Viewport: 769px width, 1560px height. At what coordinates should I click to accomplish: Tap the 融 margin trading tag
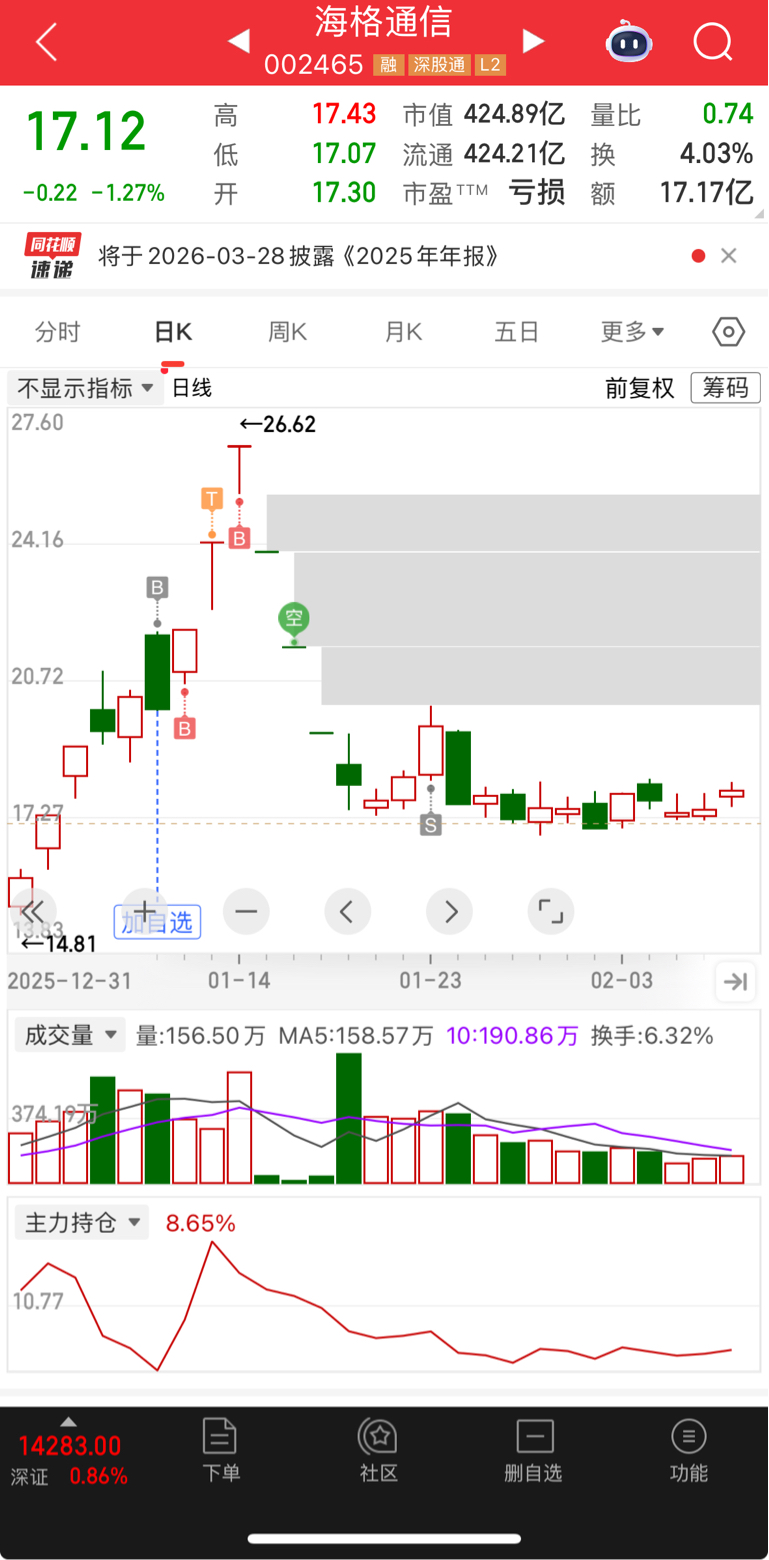click(x=387, y=66)
